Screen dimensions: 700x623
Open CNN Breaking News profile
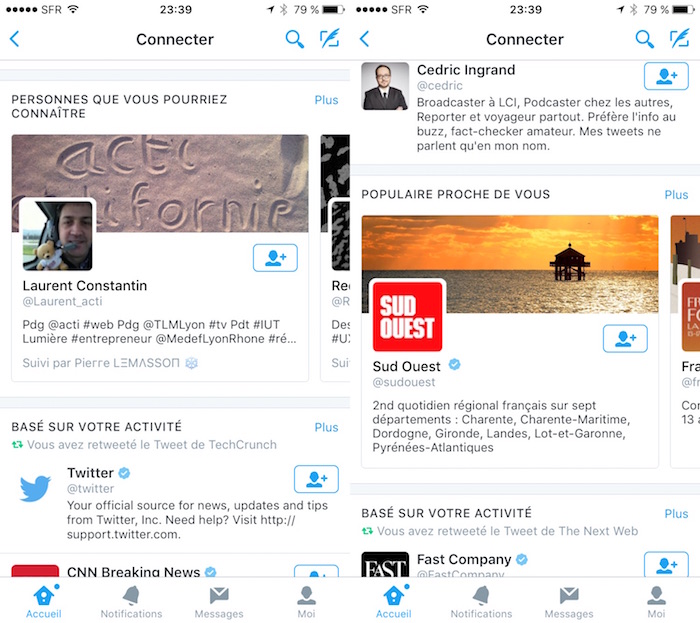click(x=133, y=571)
